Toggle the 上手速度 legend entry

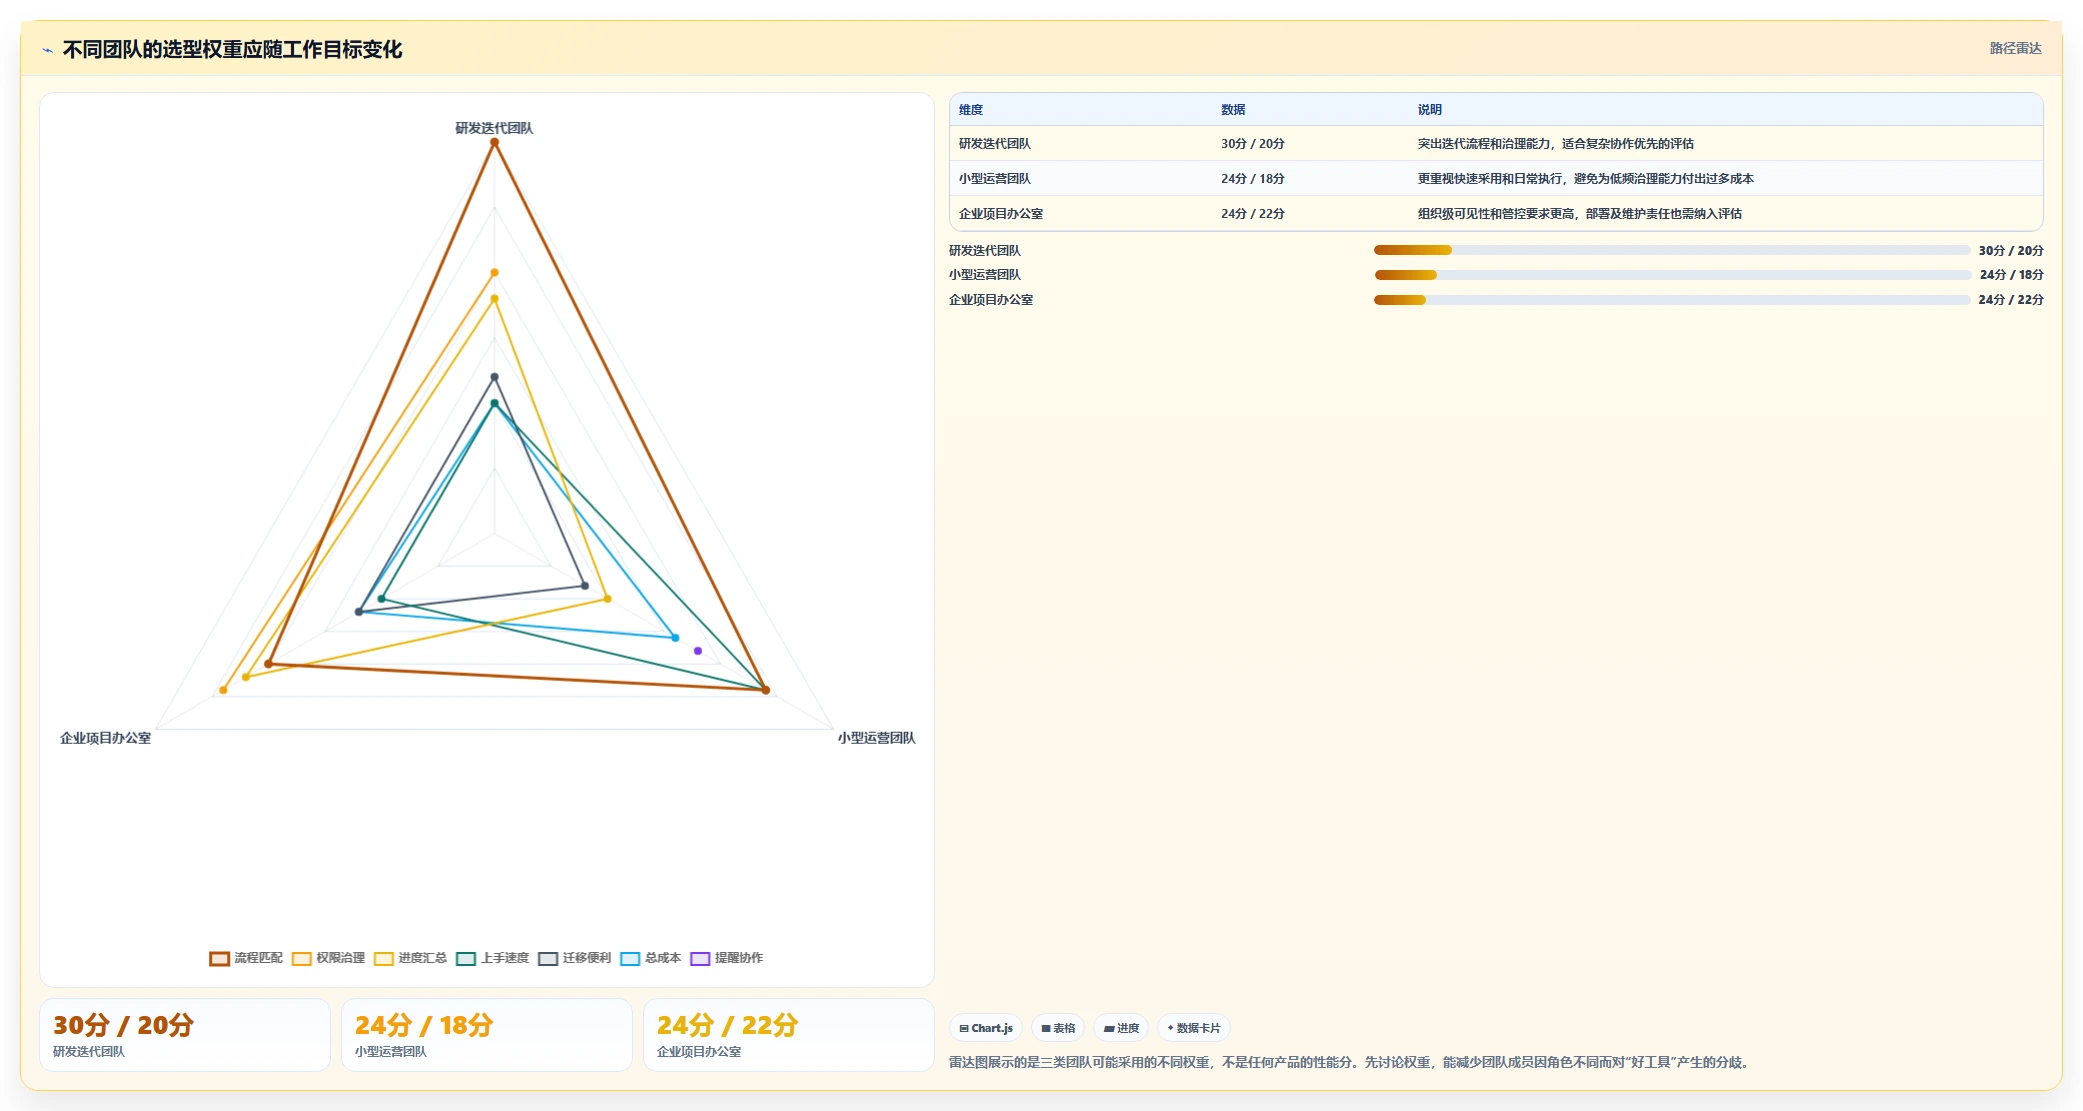pos(492,958)
